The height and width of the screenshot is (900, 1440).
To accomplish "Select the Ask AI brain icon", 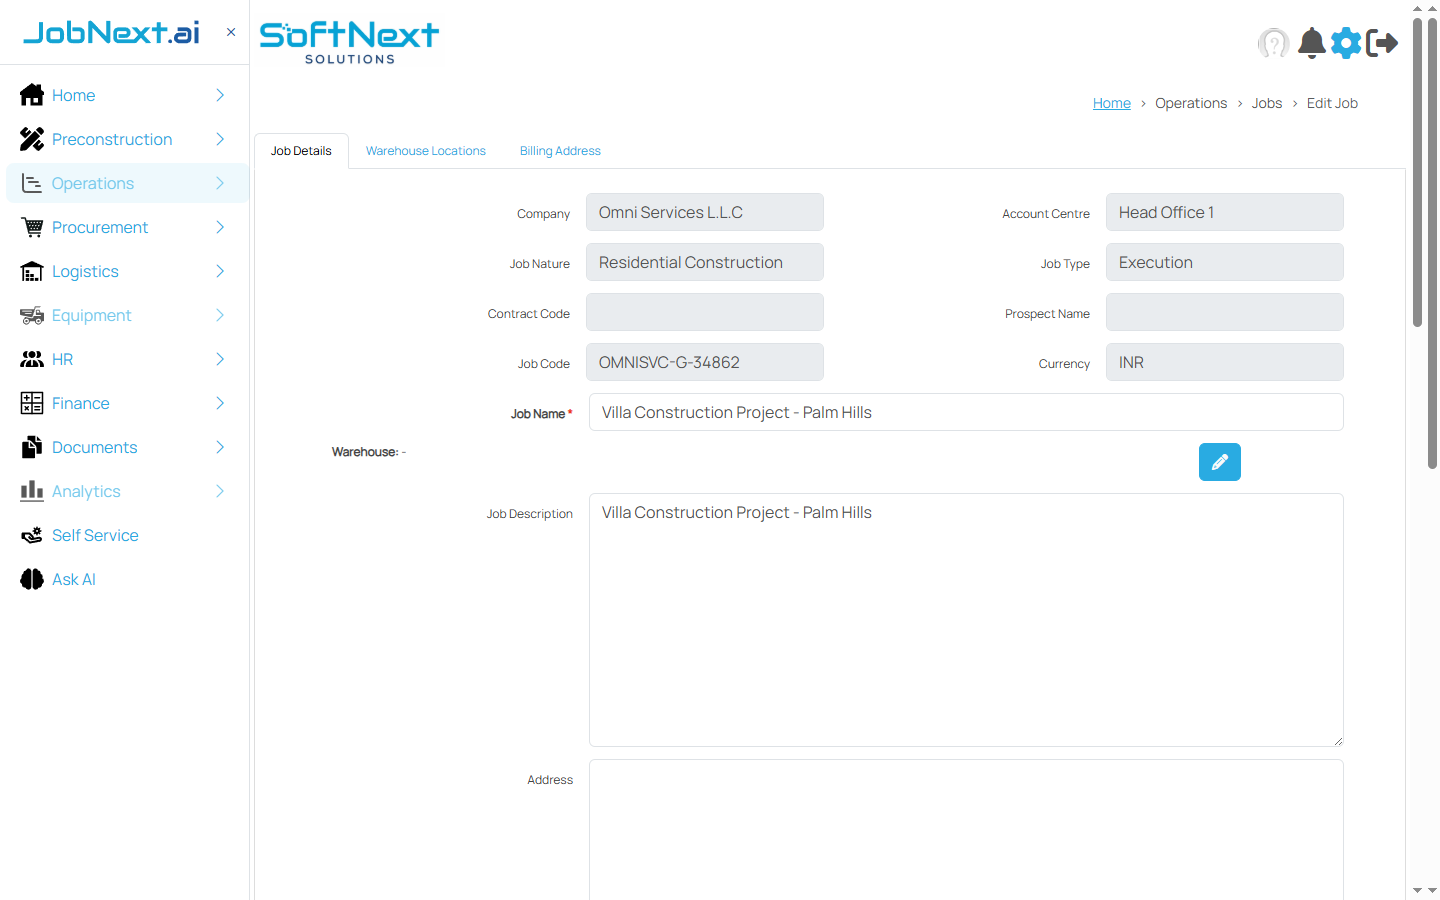I will tap(31, 579).
